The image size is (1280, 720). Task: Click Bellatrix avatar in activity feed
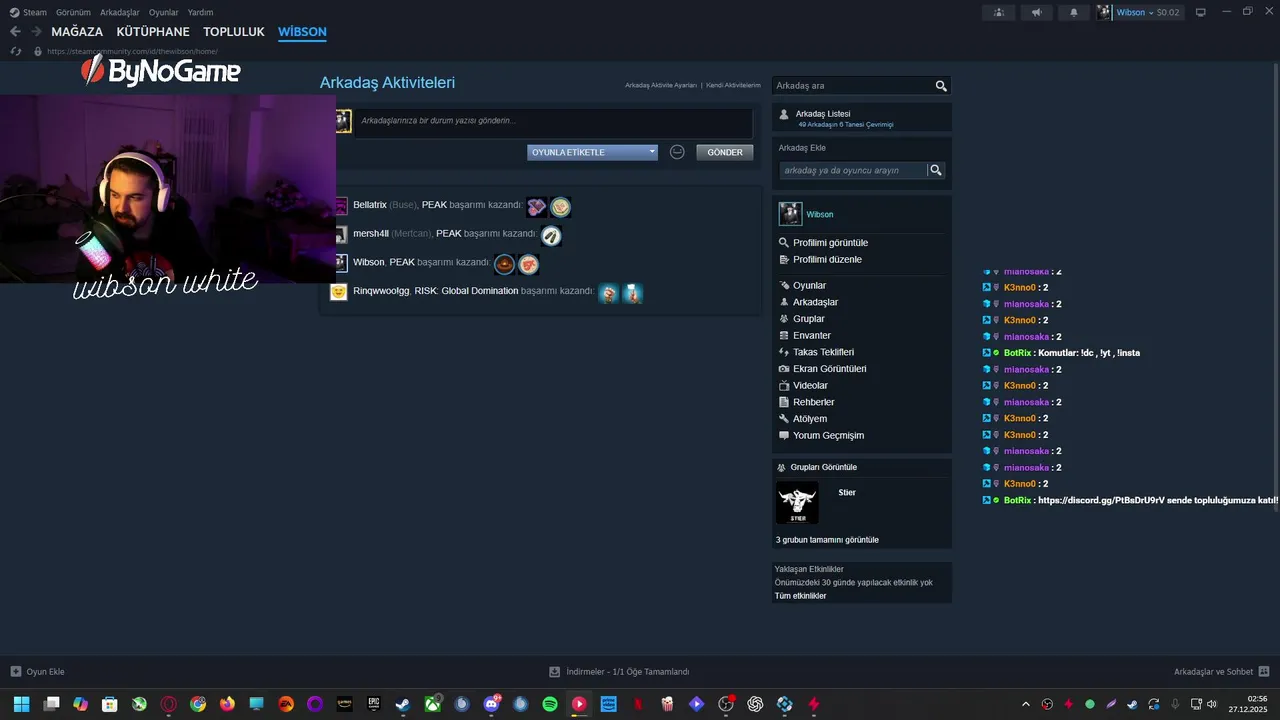(x=340, y=205)
